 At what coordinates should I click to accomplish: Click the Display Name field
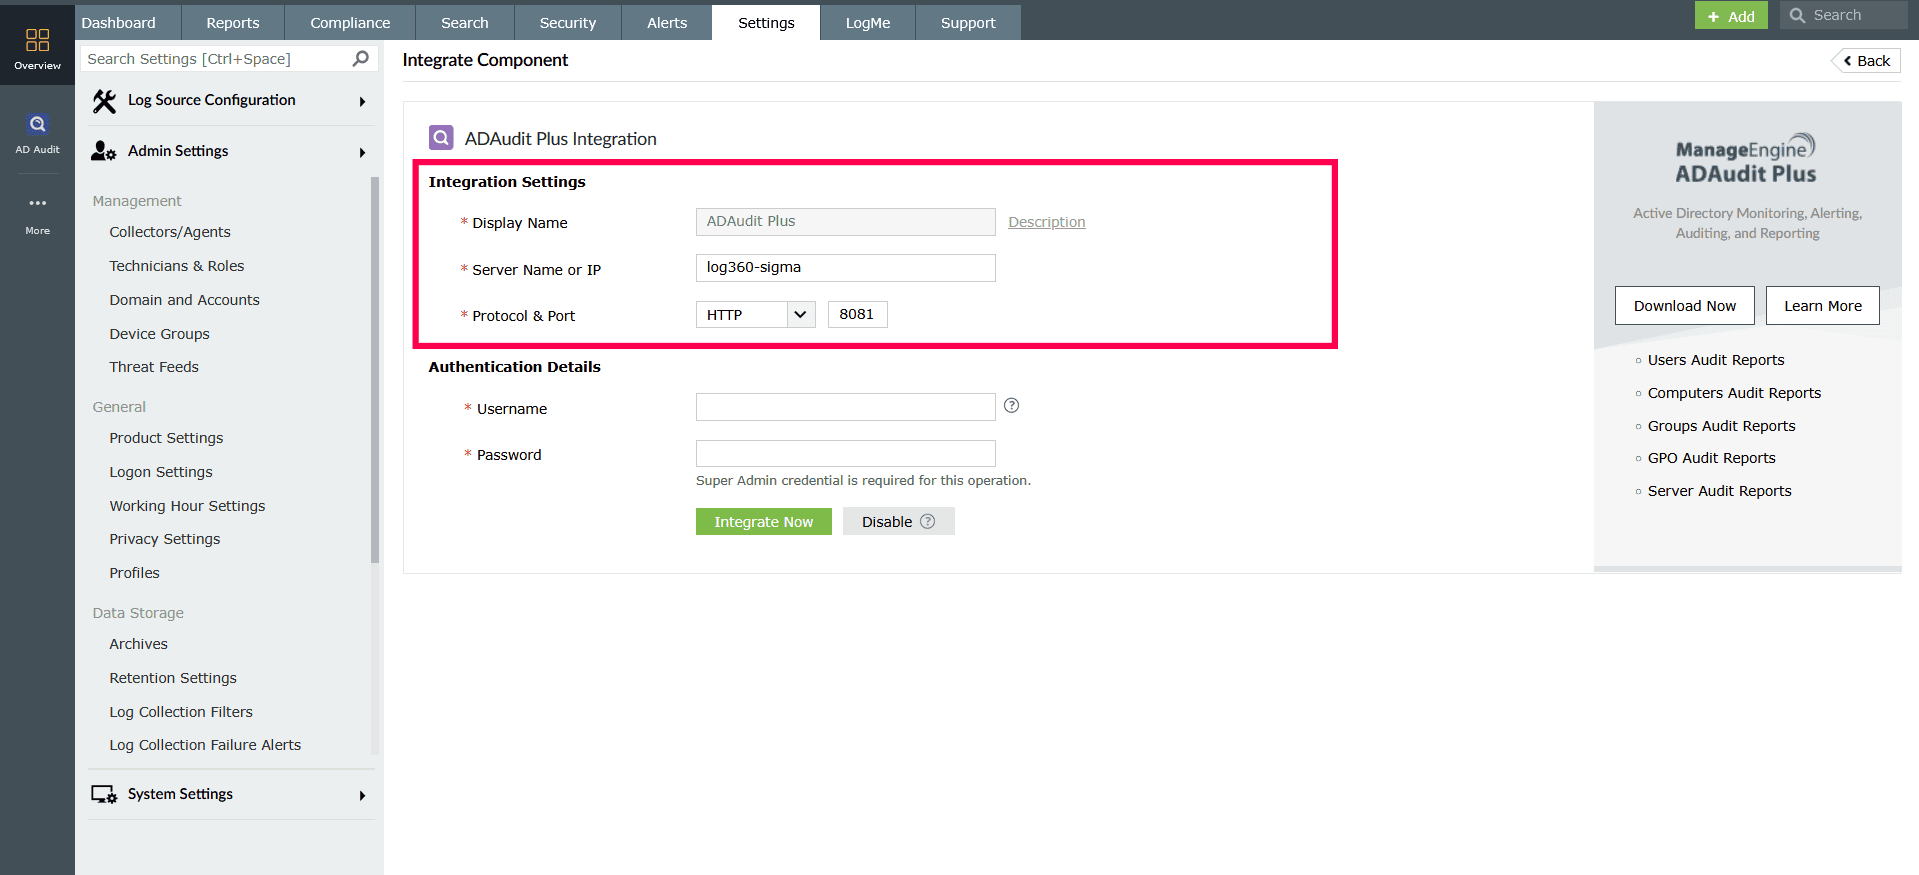point(846,222)
